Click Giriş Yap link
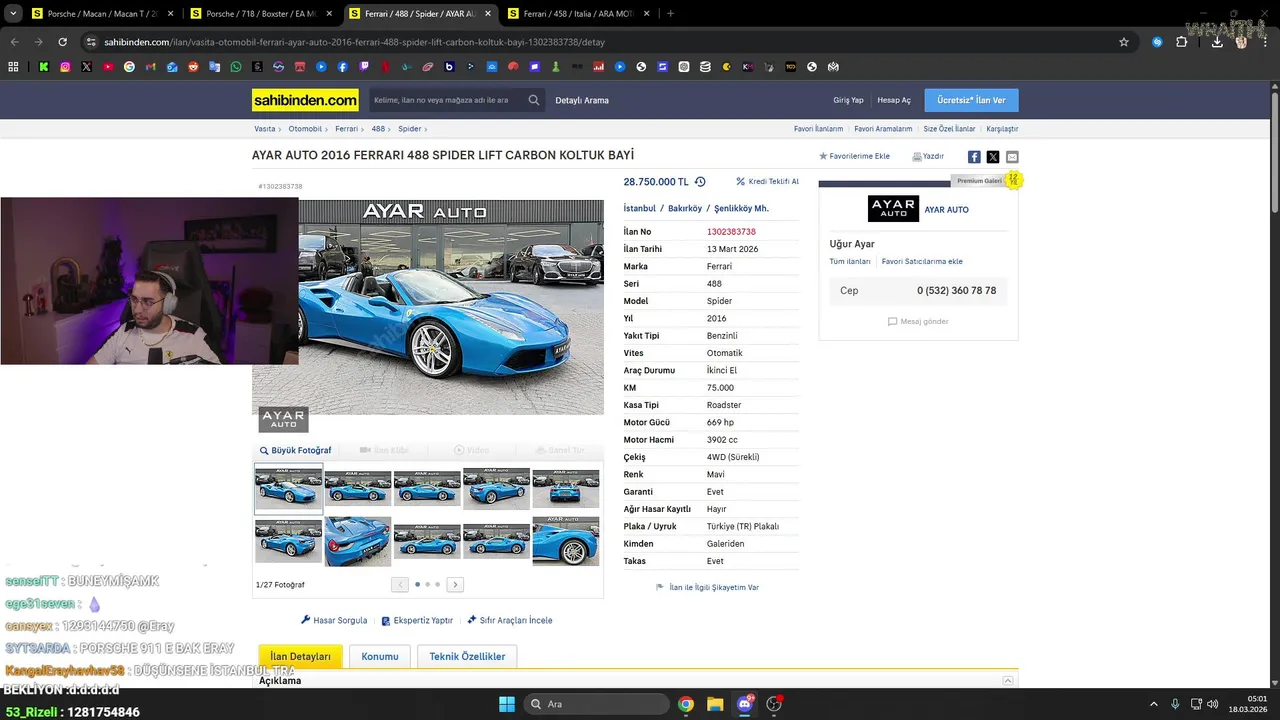 848,100
